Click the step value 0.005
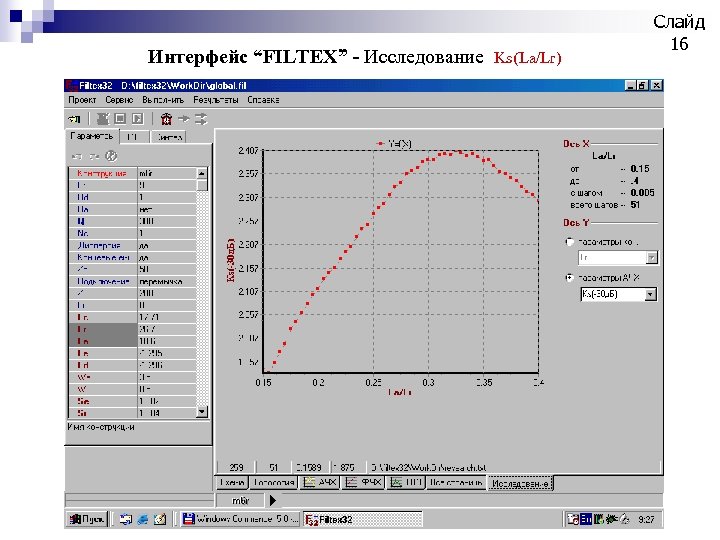 click(x=642, y=192)
